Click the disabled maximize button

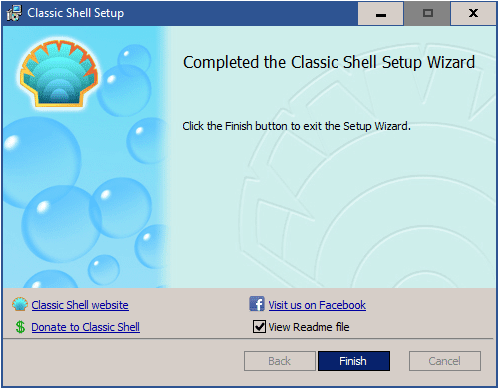(x=427, y=13)
